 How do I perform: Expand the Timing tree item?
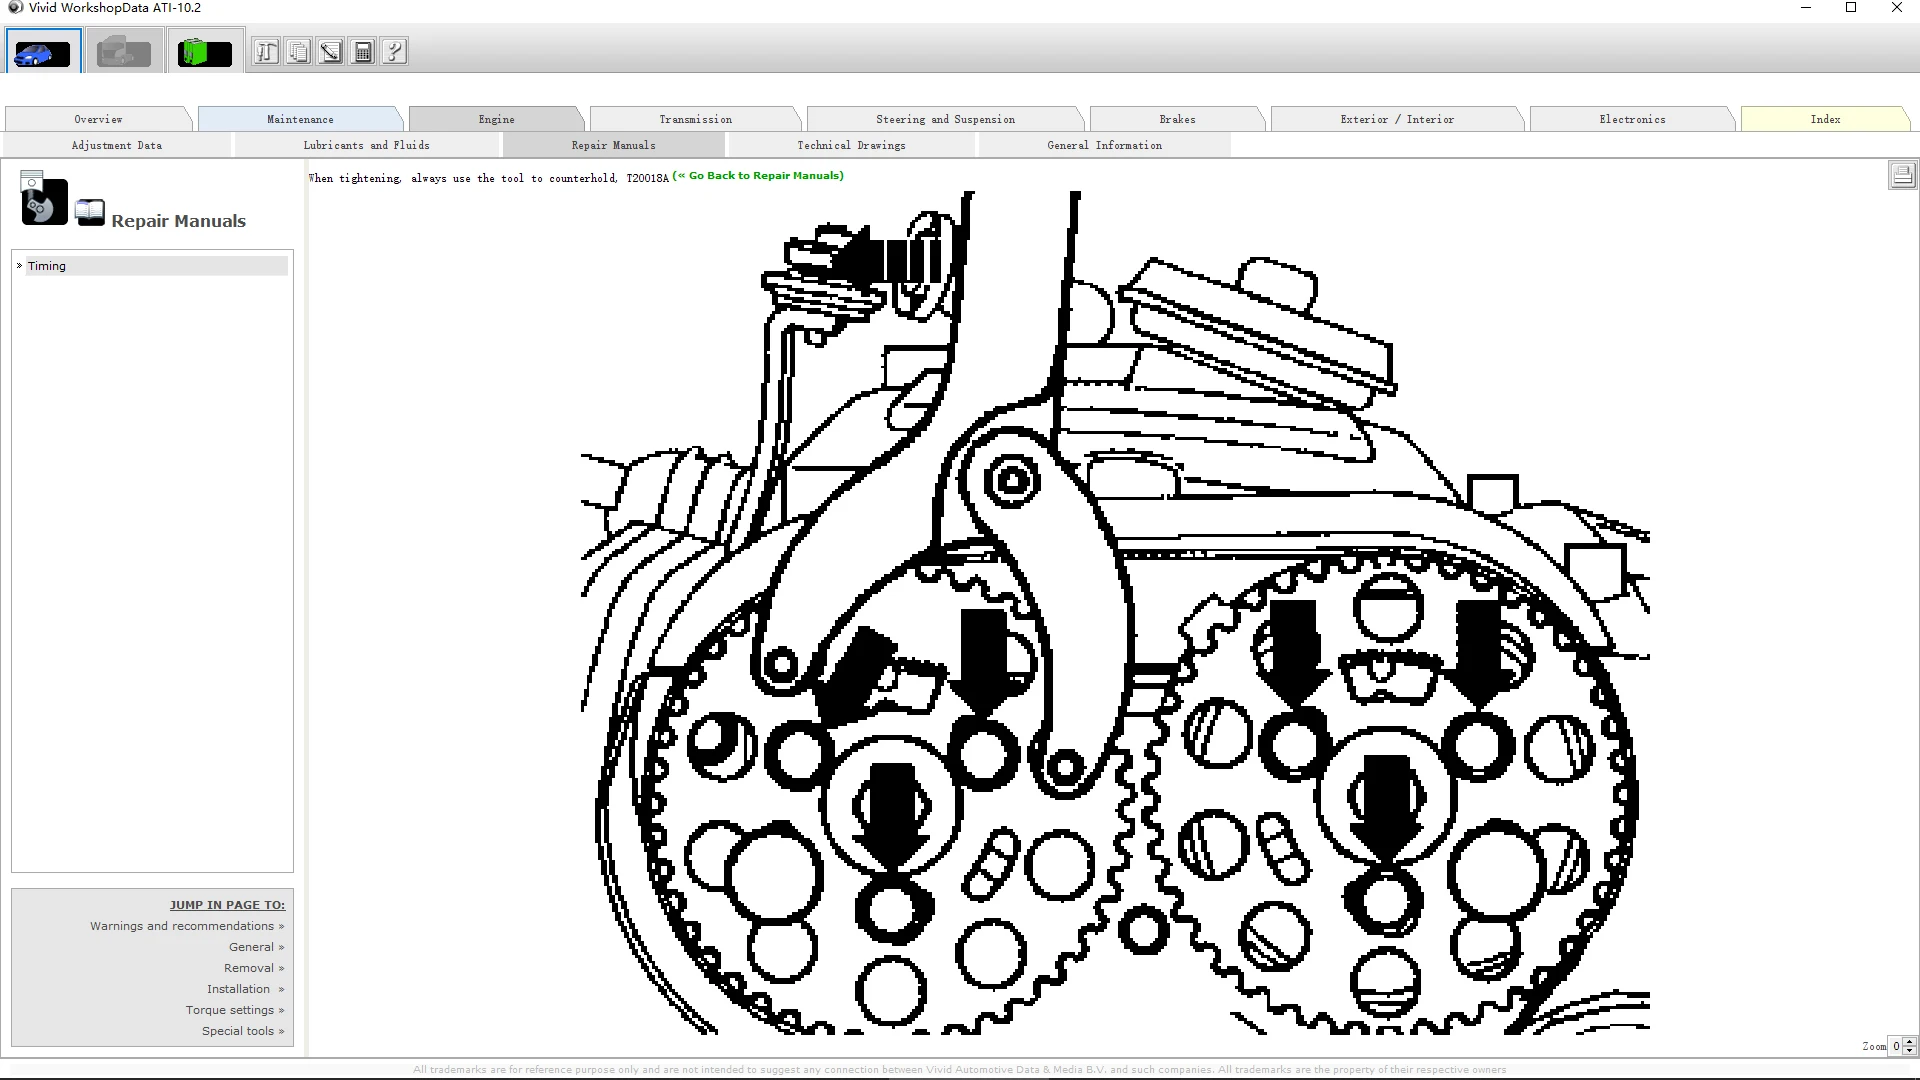(19, 266)
